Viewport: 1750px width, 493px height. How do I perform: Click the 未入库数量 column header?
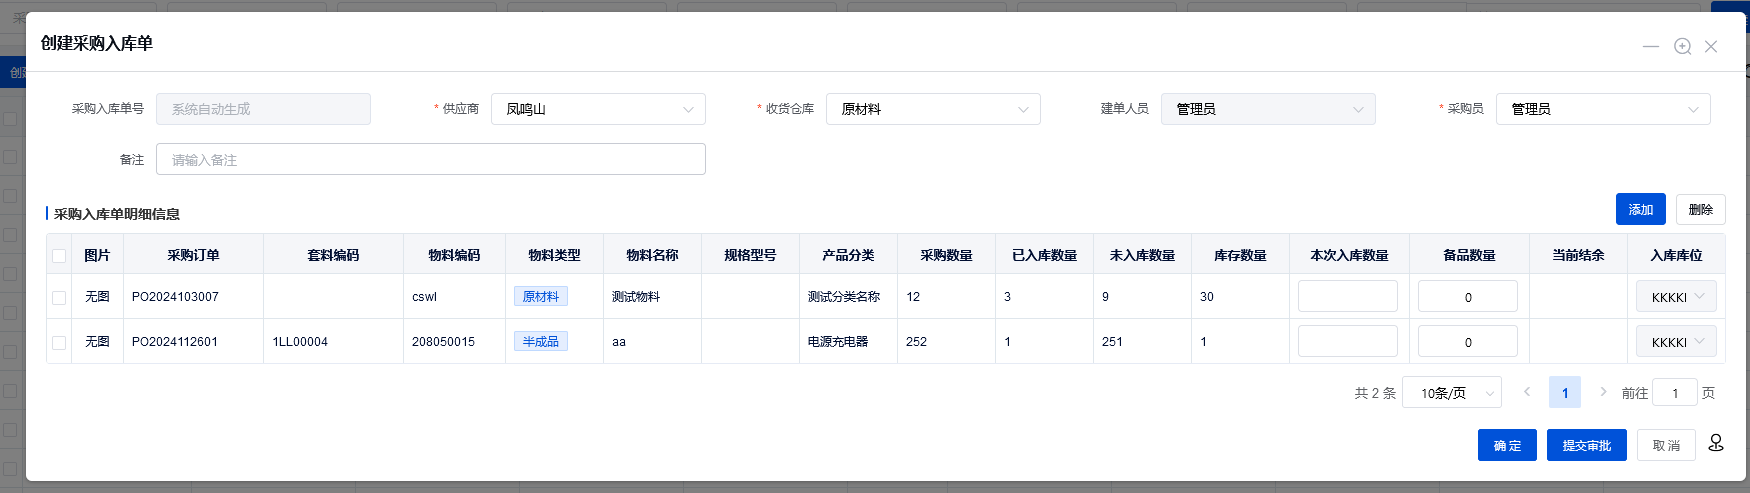tap(1142, 255)
